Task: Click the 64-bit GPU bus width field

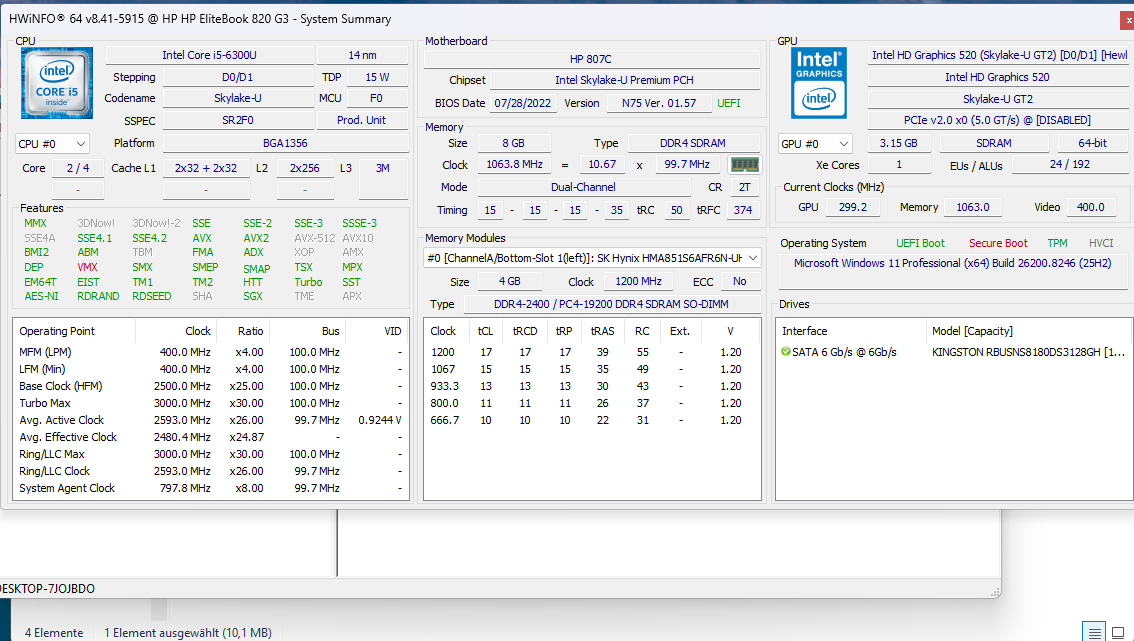Action: pos(1093,143)
